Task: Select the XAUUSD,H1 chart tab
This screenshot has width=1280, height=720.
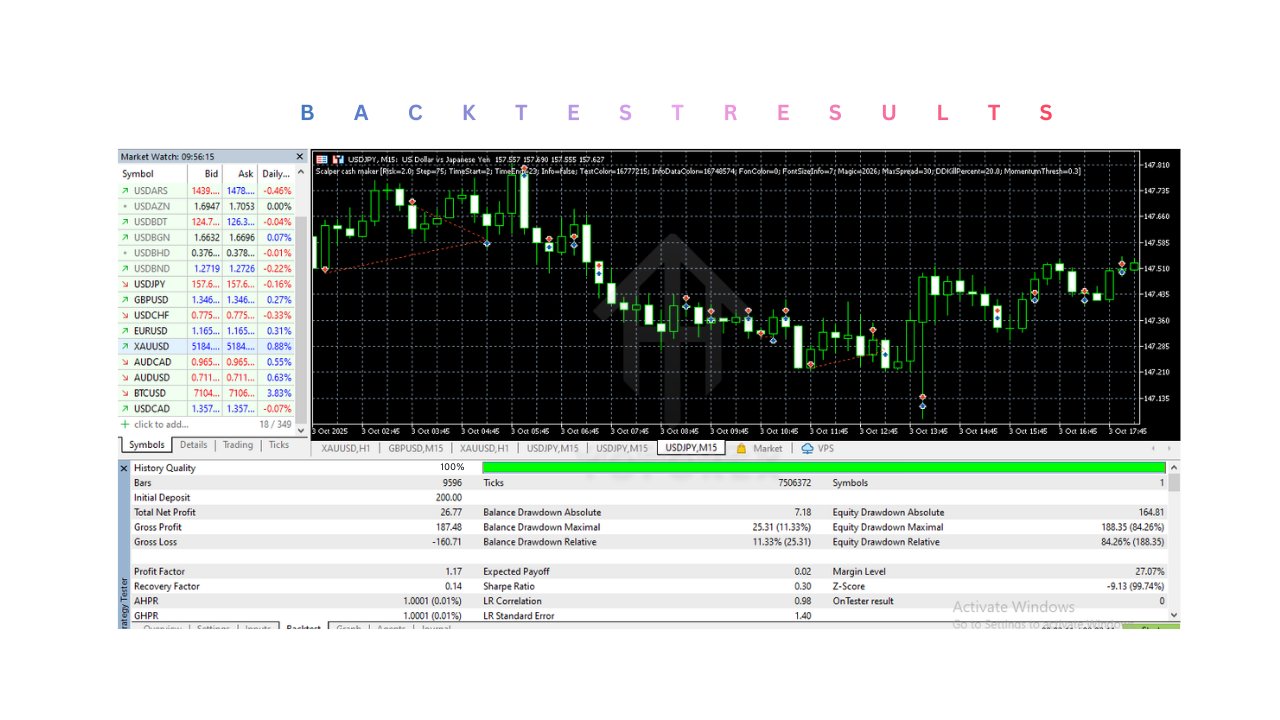Action: tap(345, 448)
